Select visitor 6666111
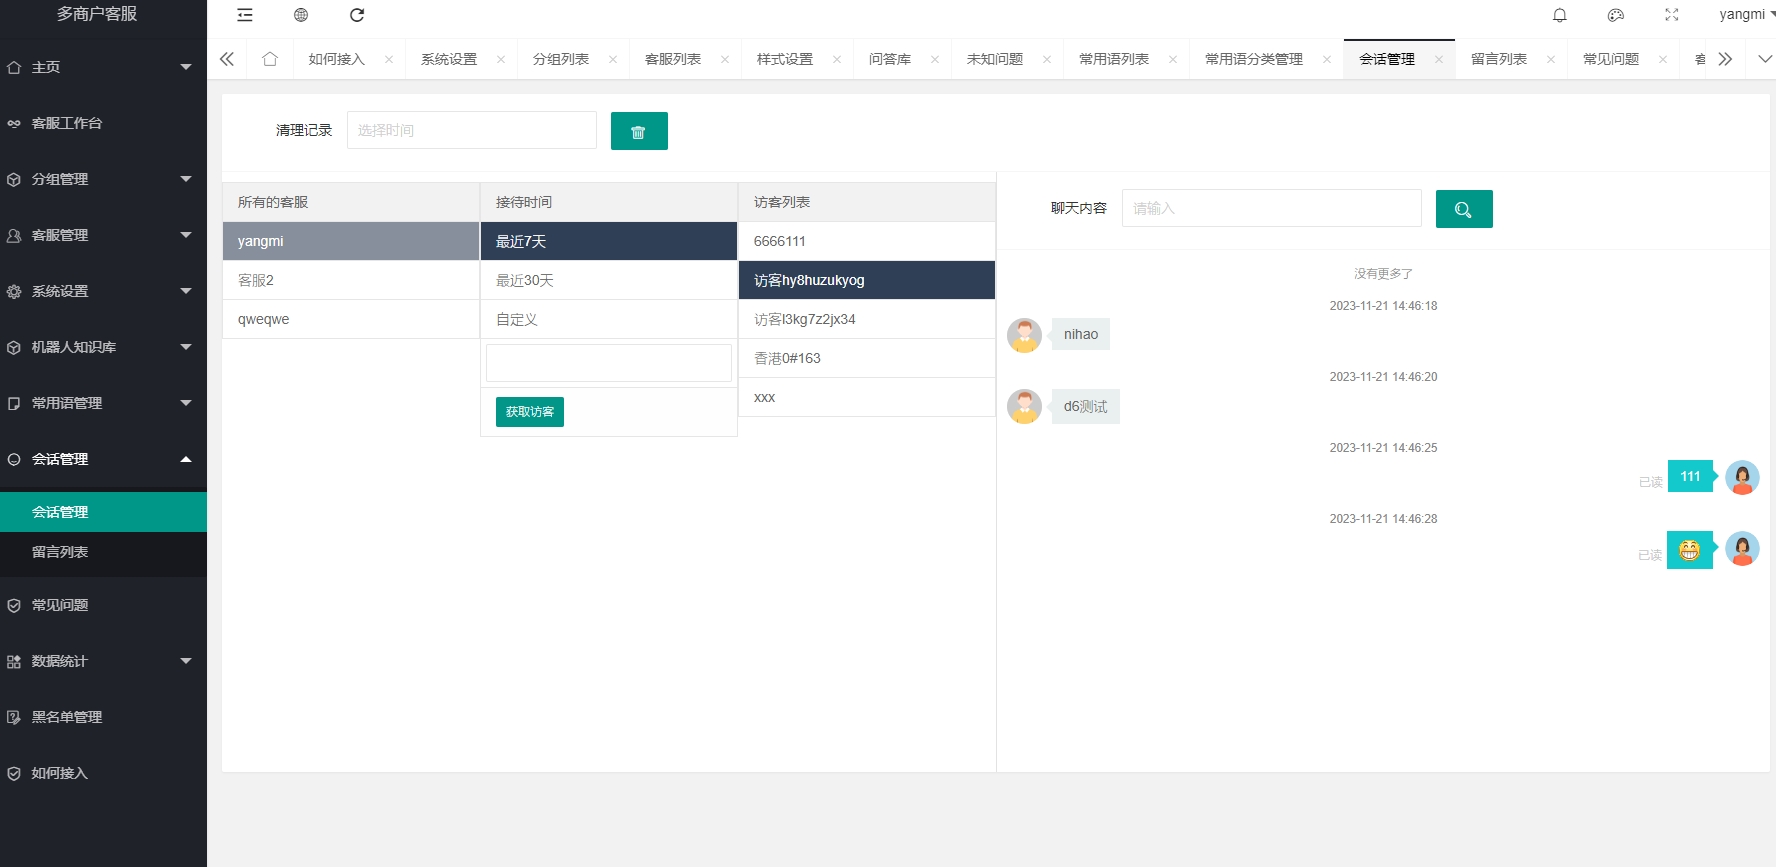Image resolution: width=1776 pixels, height=867 pixels. 867,241
